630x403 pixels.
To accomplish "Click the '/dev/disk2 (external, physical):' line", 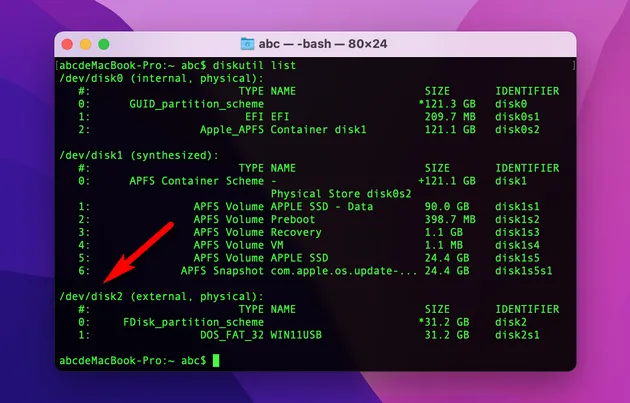I will tap(162, 297).
